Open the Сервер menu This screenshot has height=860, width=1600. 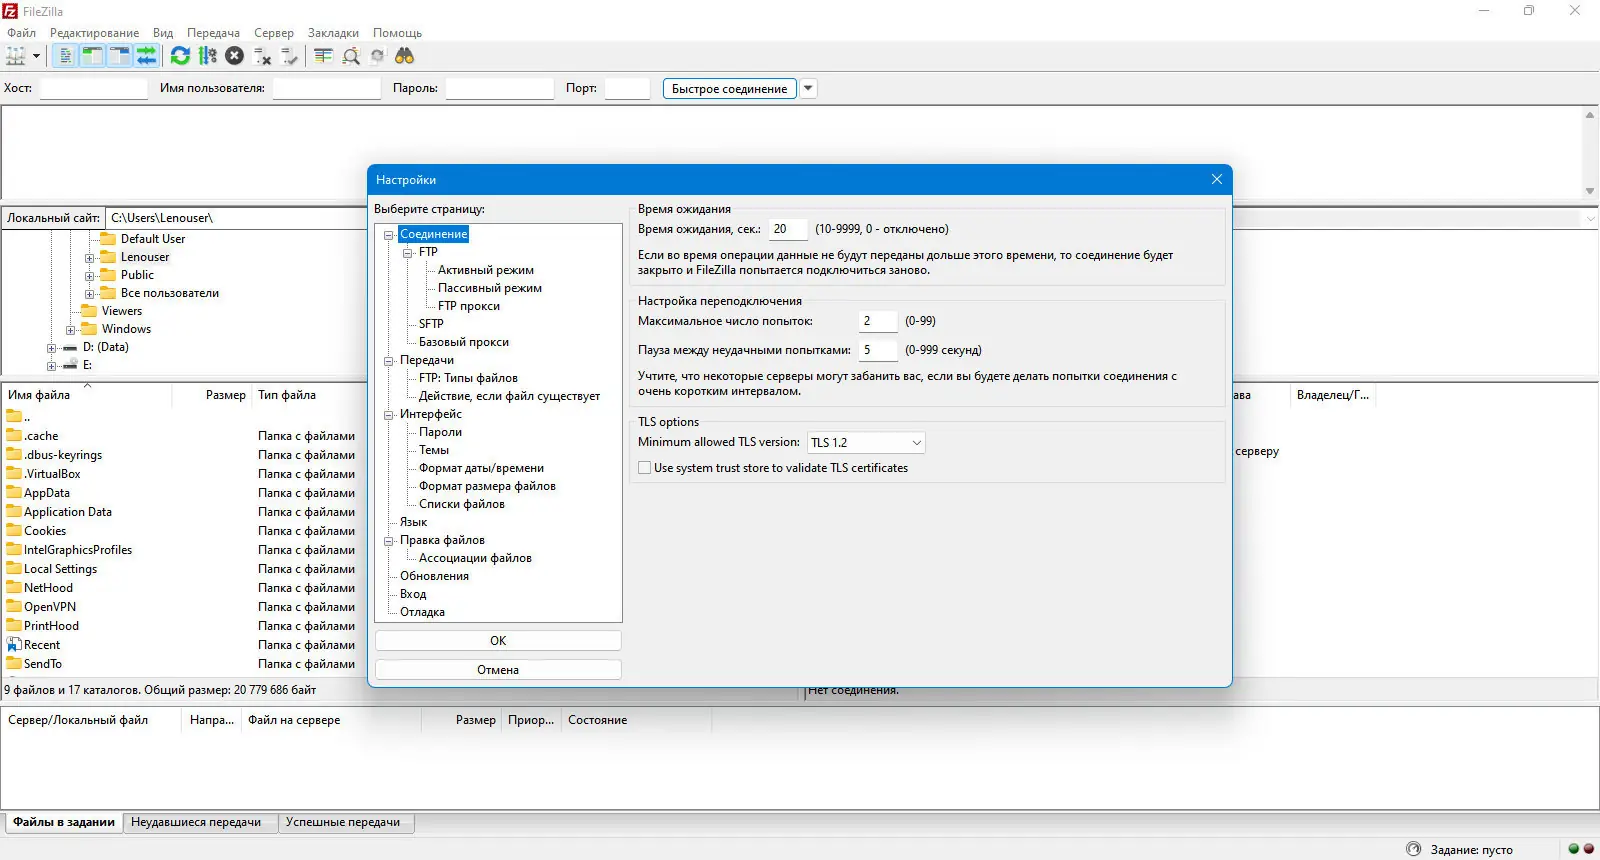pyautogui.click(x=274, y=33)
